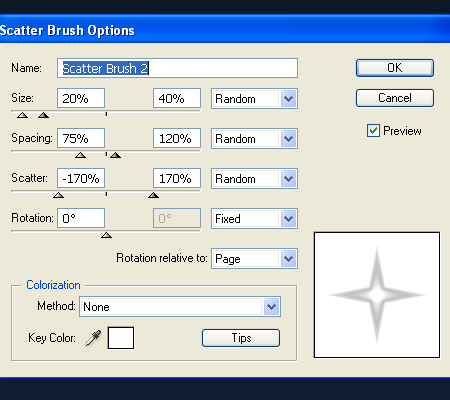Click the white Key Color swatch
The image size is (450, 400).
click(121, 338)
